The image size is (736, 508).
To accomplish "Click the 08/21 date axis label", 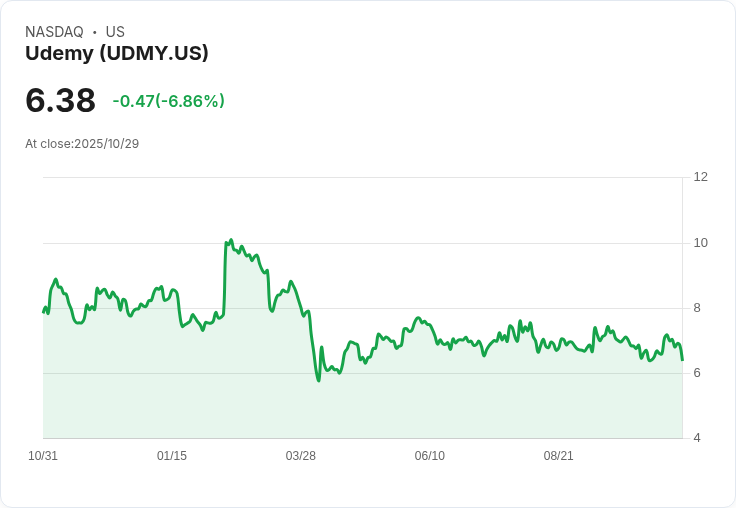I will tap(559, 456).
